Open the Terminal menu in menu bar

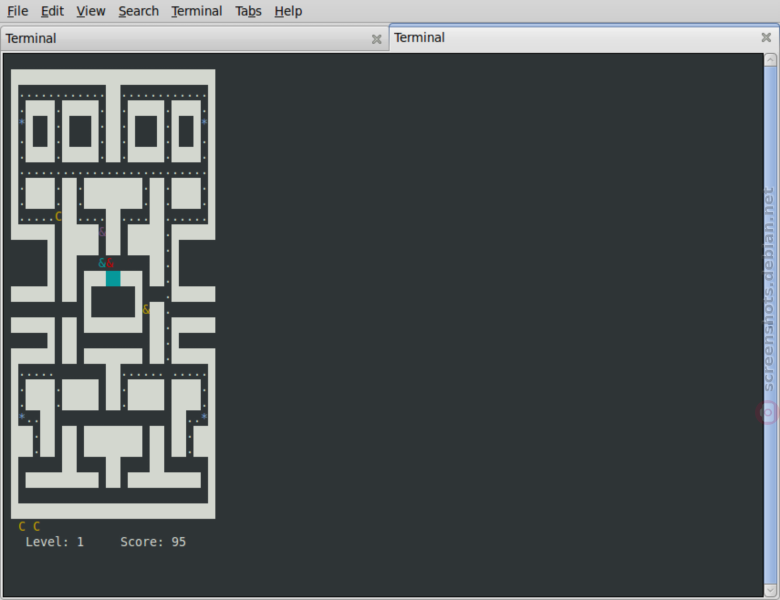pos(196,11)
